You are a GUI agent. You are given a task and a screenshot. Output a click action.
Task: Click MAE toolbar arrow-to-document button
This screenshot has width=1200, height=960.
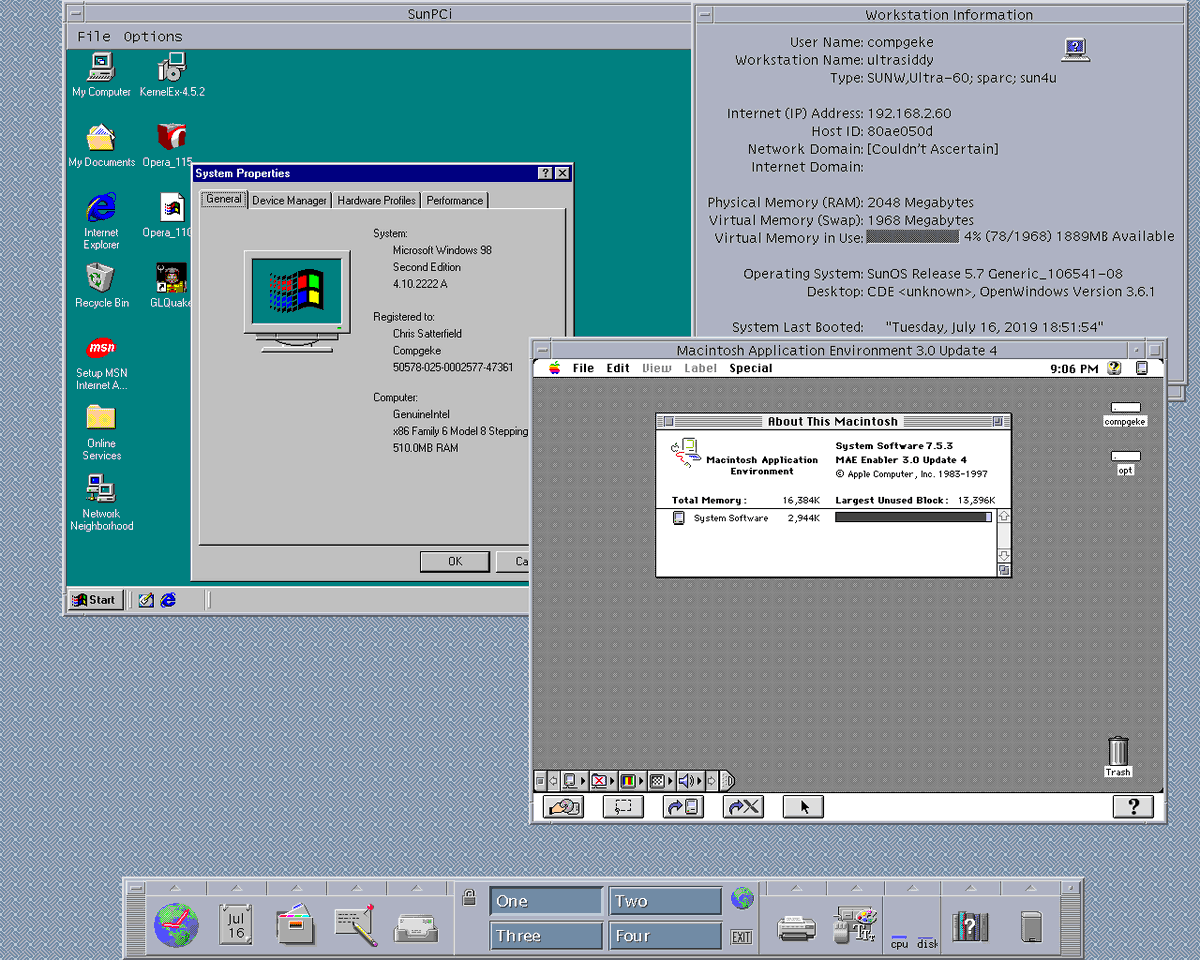coord(683,807)
